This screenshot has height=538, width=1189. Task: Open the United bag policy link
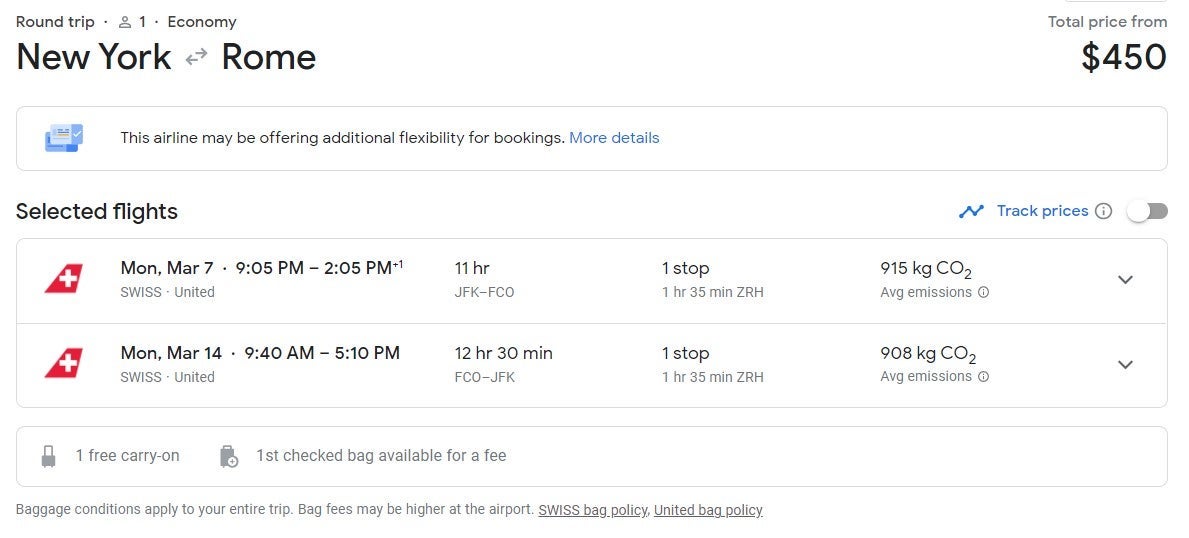click(708, 510)
